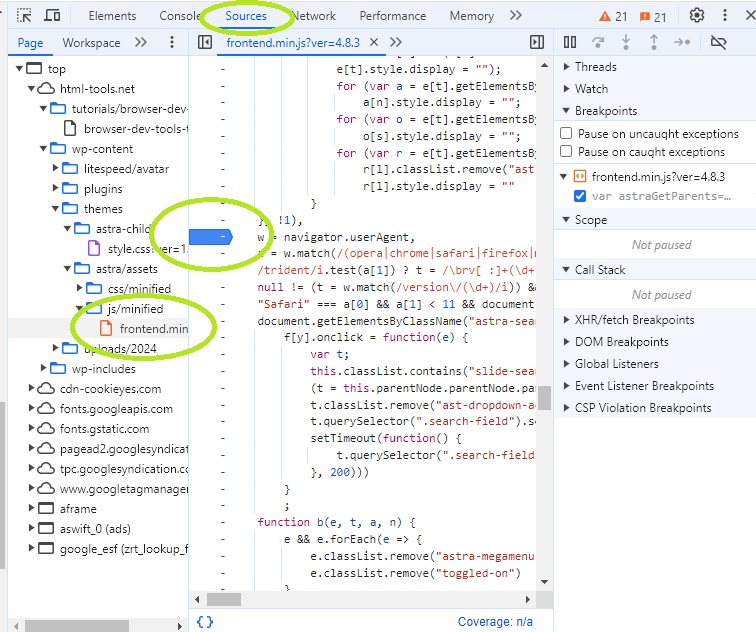
Task: Expand css/minified folder
Action: click(79, 288)
